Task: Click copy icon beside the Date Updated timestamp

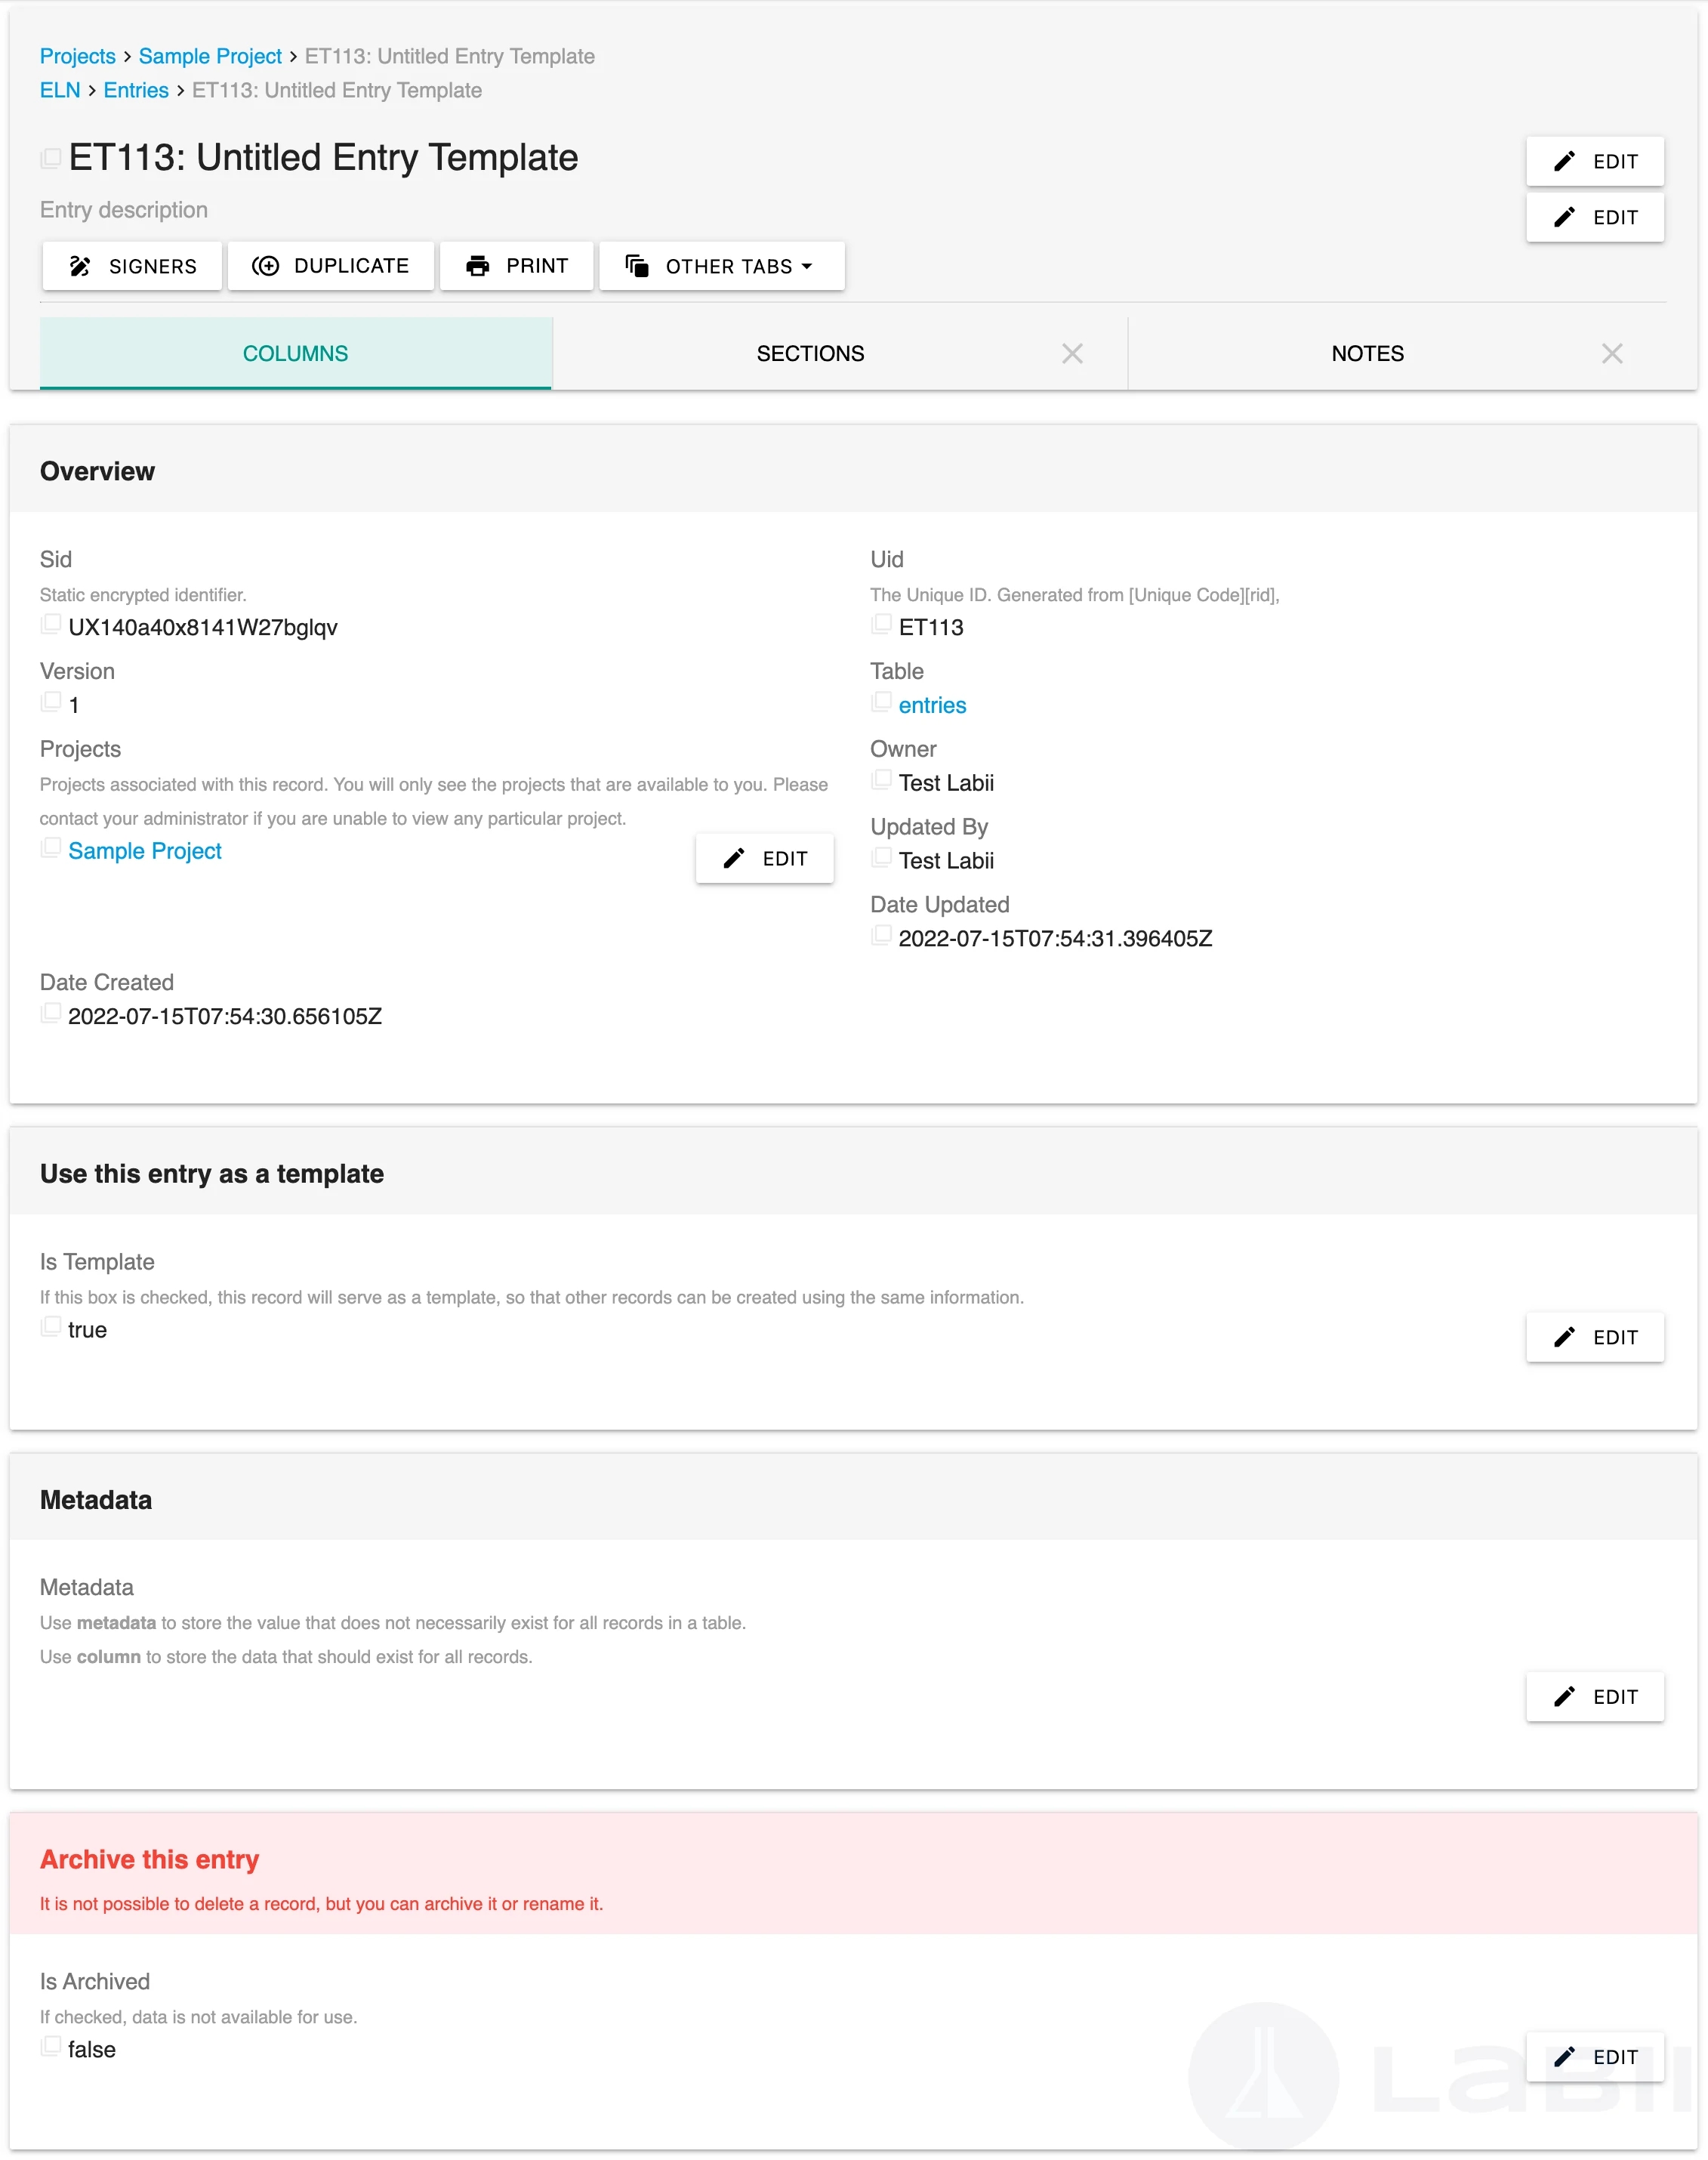Action: pyautogui.click(x=881, y=935)
